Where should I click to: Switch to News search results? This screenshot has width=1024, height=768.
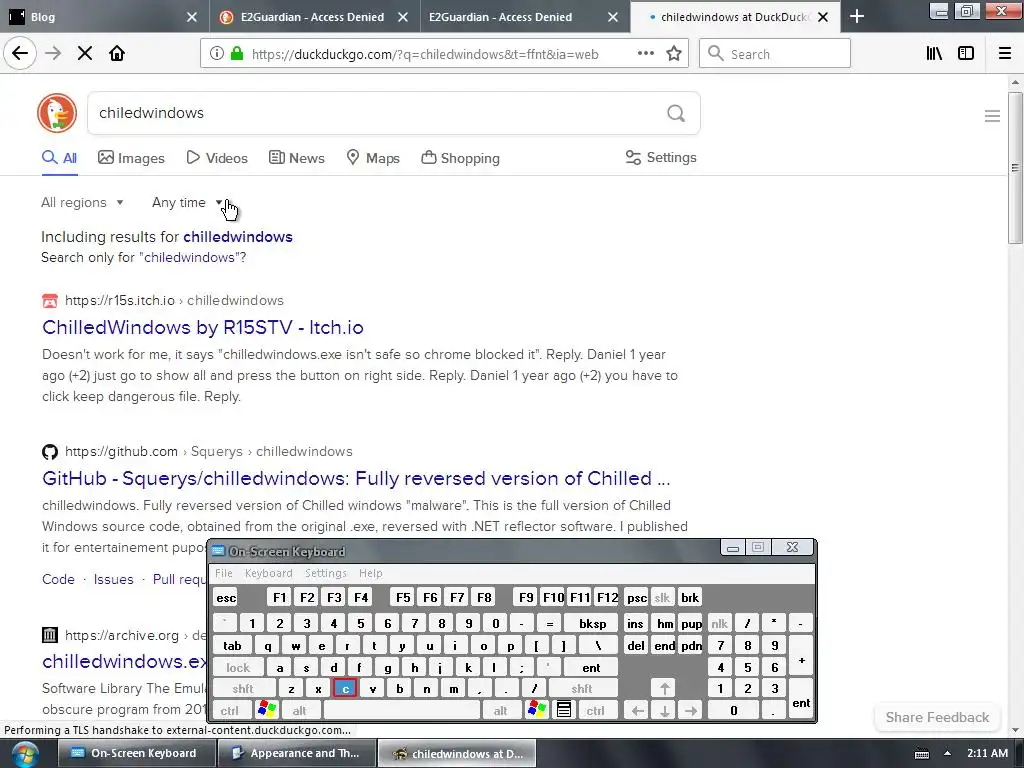(296, 158)
